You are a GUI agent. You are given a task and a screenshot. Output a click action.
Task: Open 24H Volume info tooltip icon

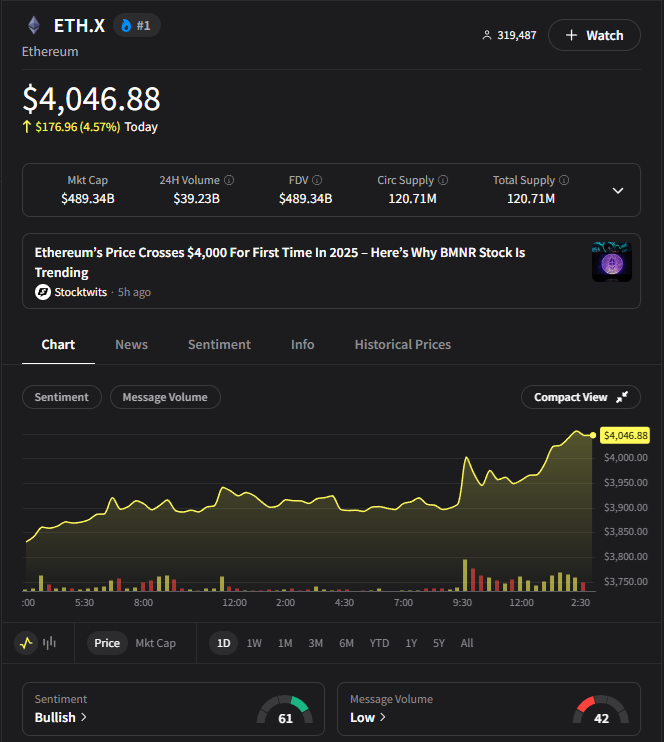229,180
